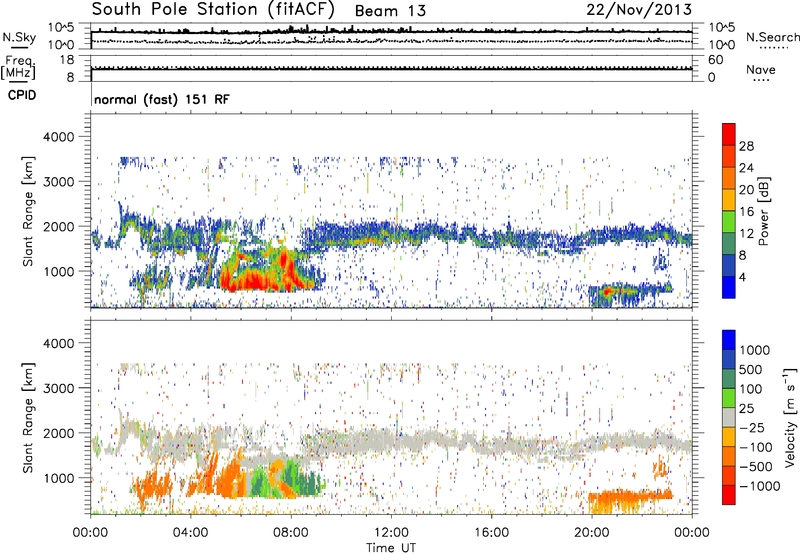Image resolution: width=800 pixels, height=554 pixels.
Task: Click the '3000' tick on the power panel axis
Action: pos(59,182)
